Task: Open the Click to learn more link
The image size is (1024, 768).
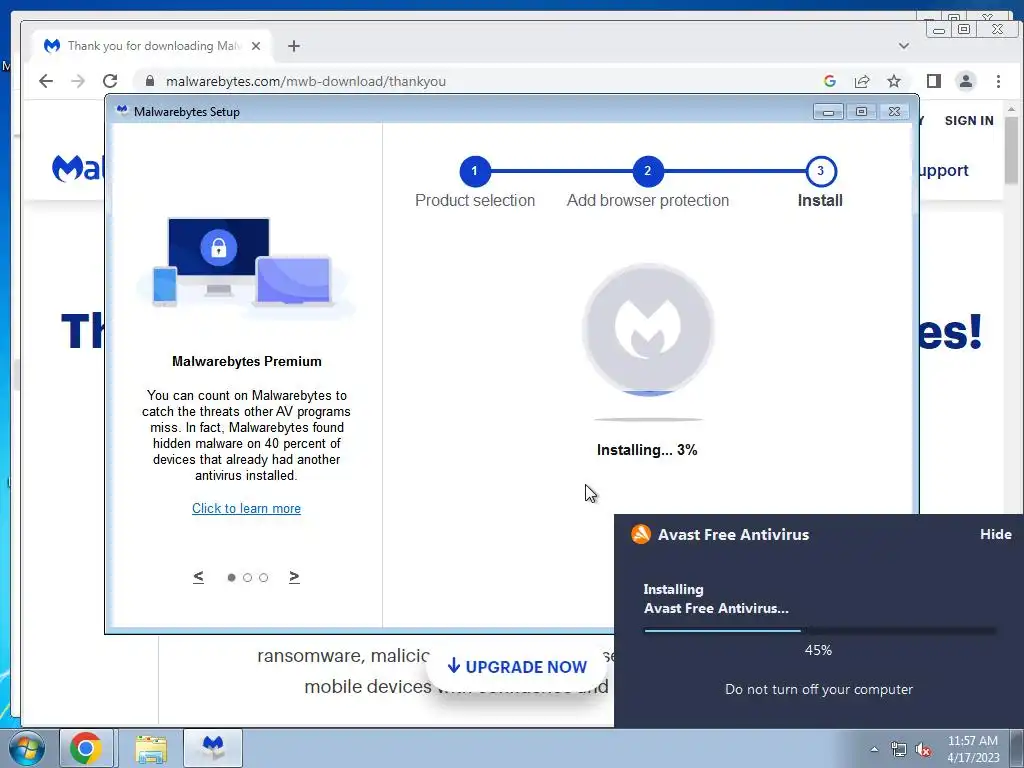Action: pos(246,509)
